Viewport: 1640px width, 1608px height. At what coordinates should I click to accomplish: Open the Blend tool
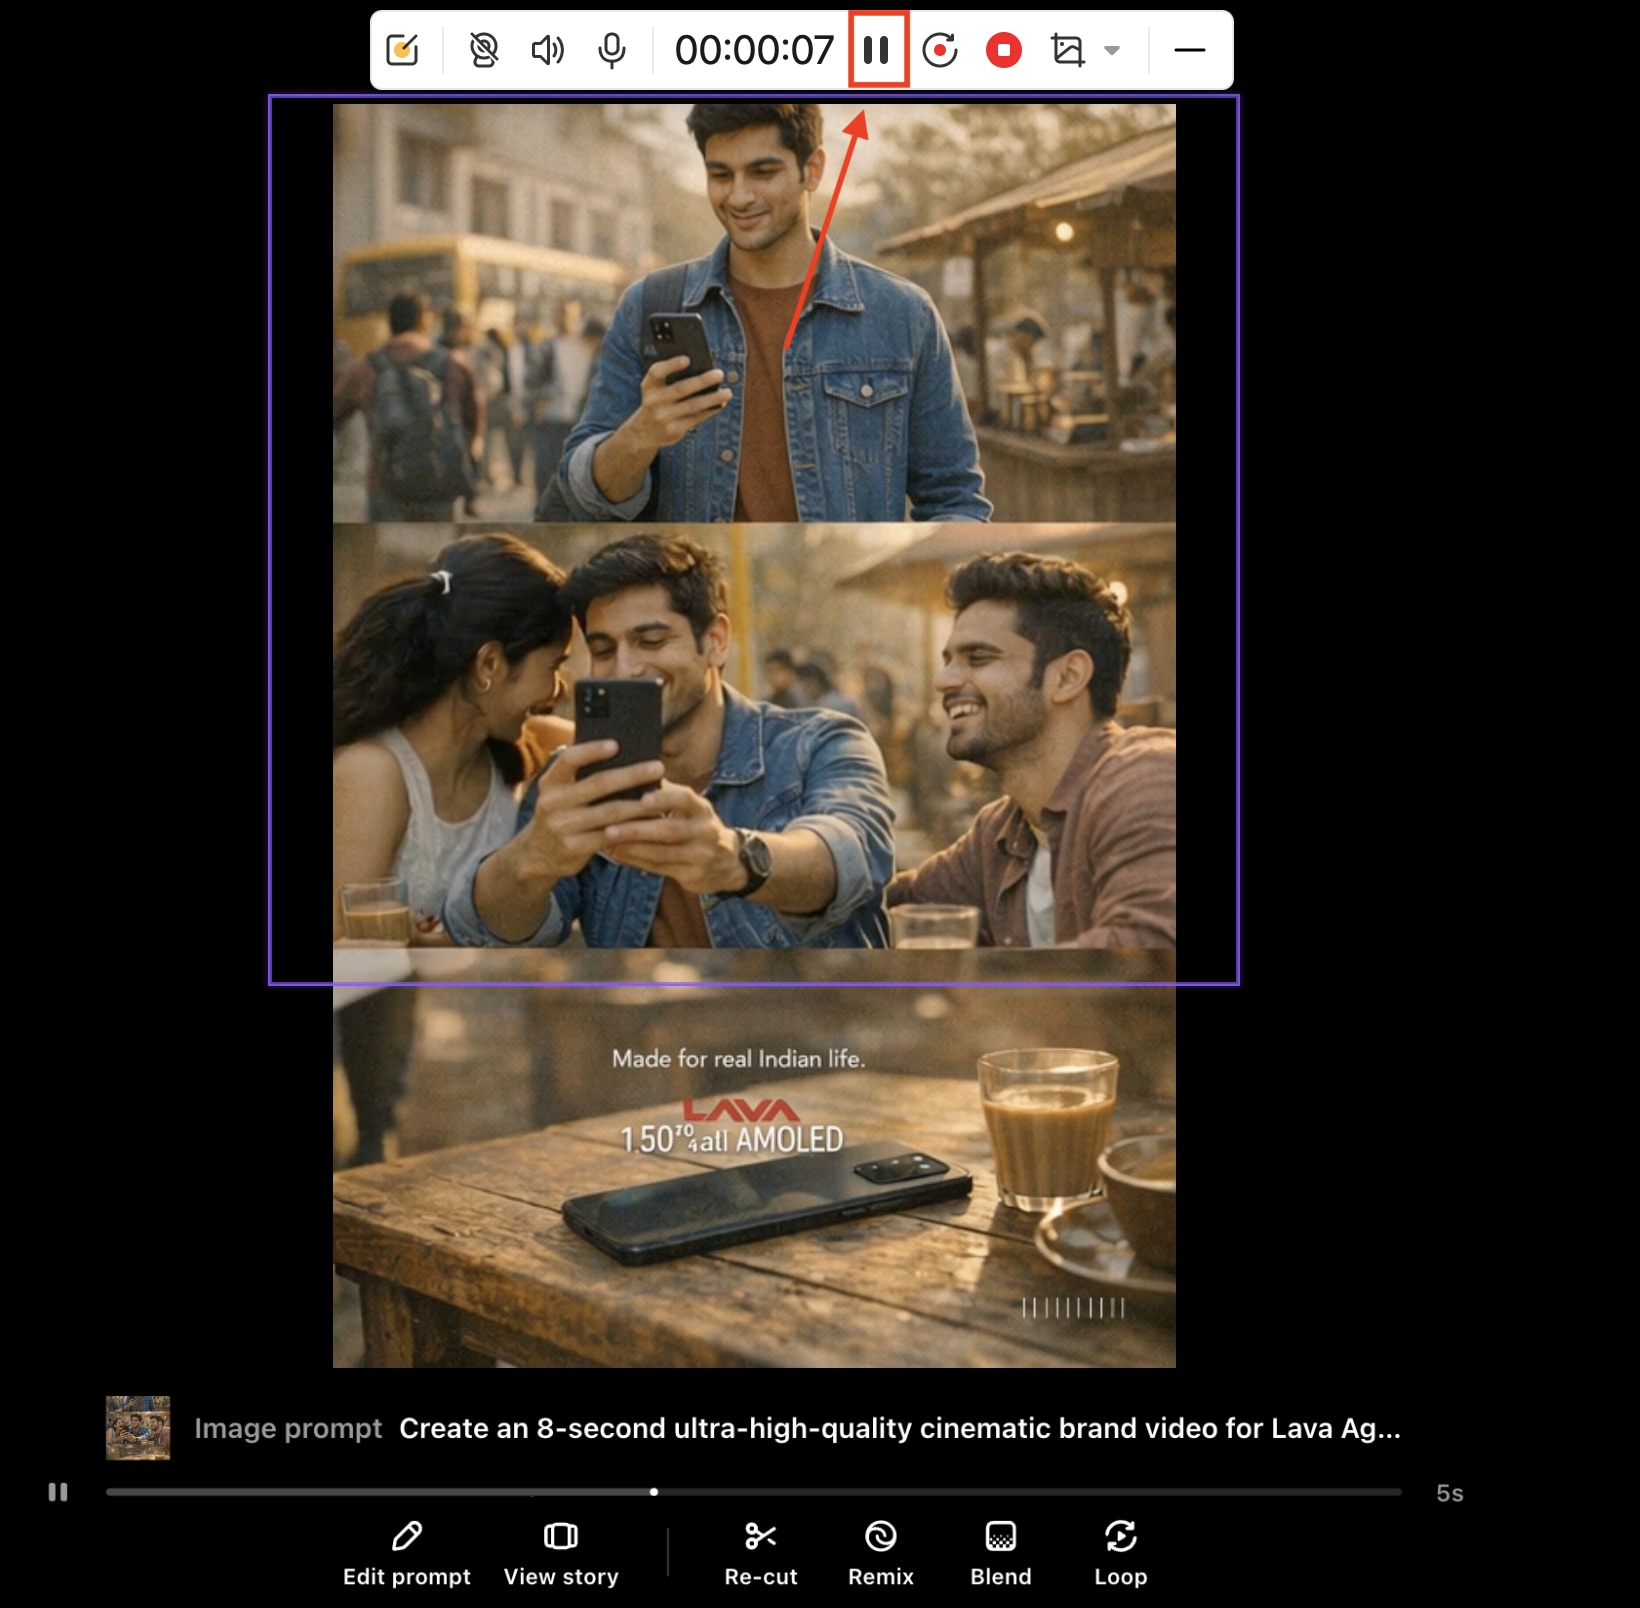pos(1000,1537)
